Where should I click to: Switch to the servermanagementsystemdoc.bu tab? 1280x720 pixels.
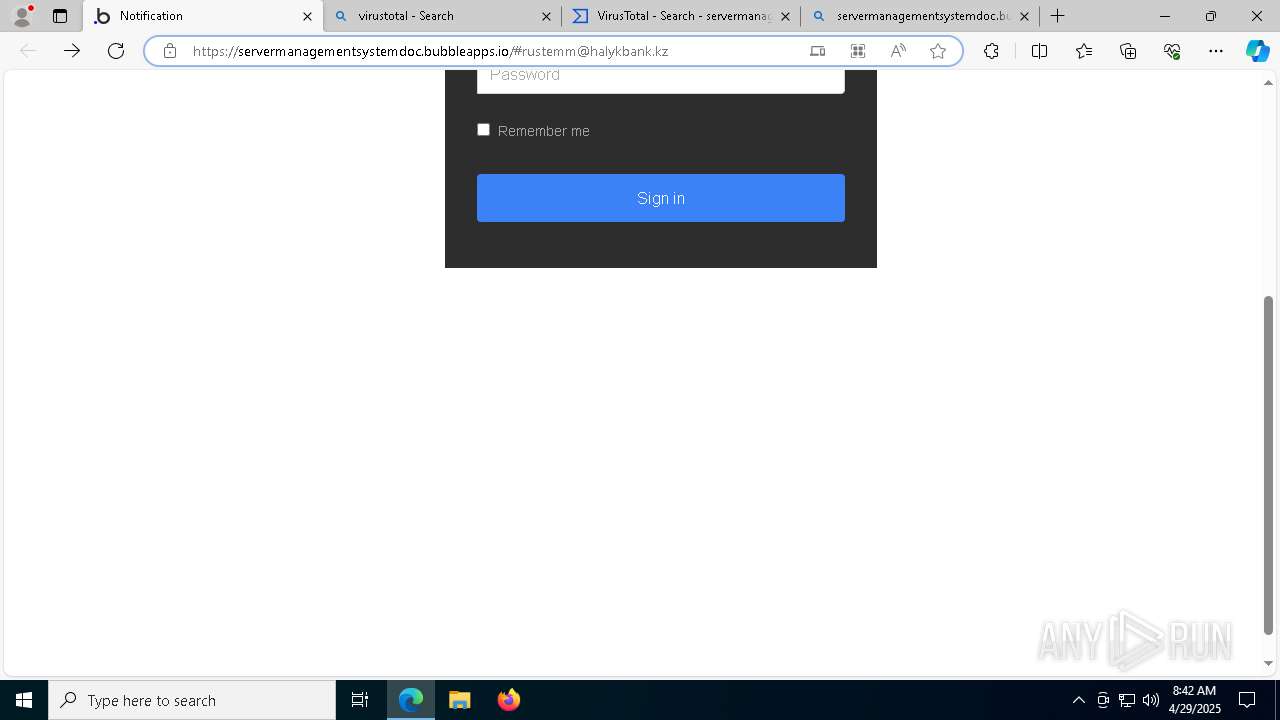coord(919,16)
